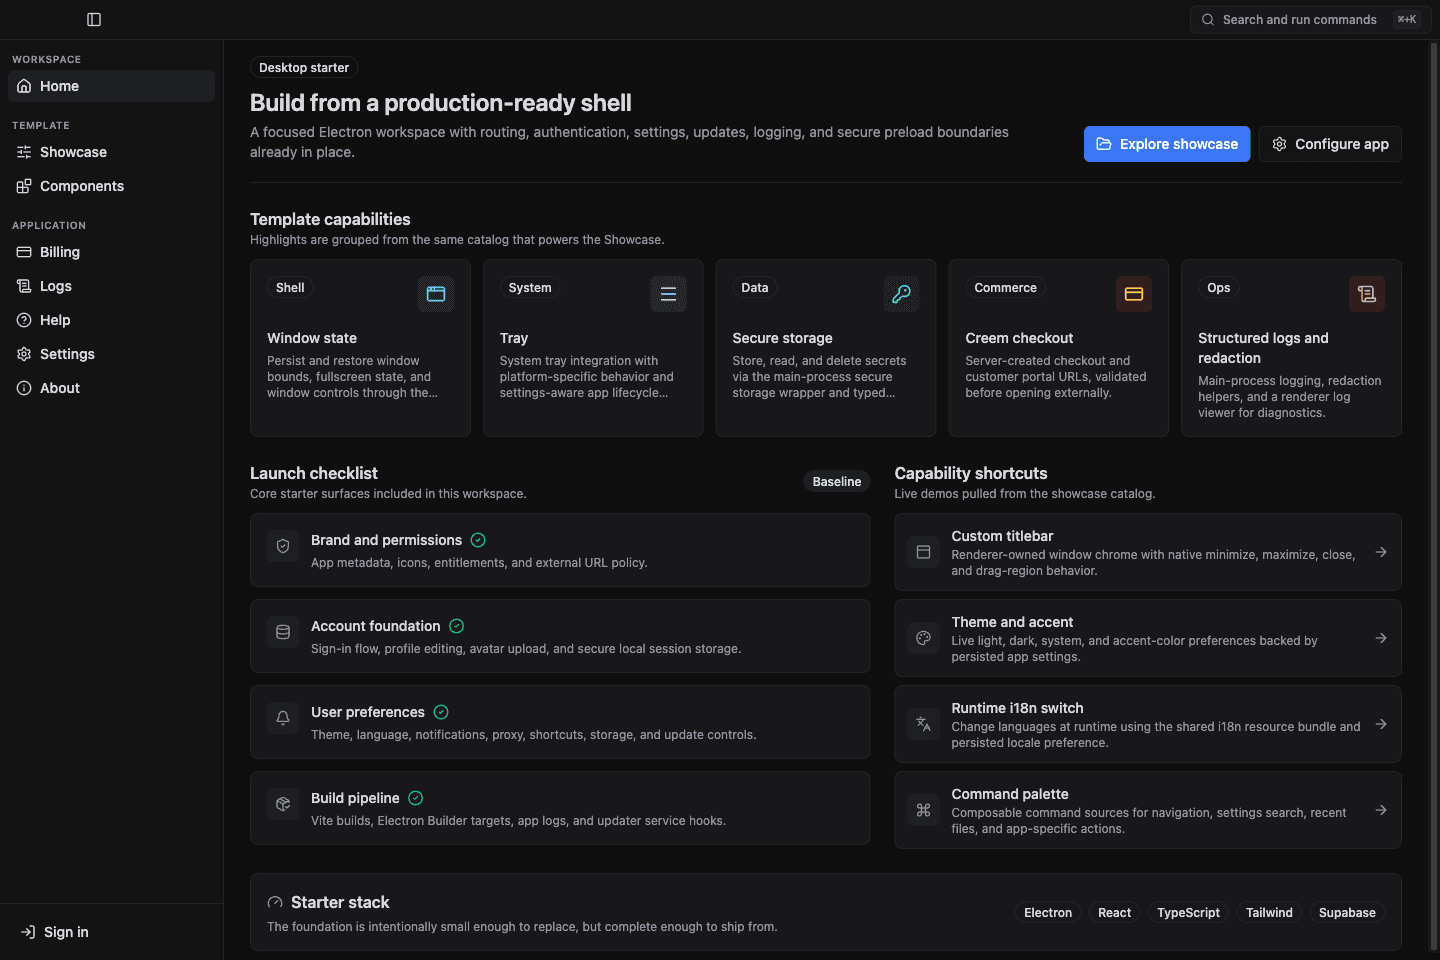1440x960 pixels.
Task: Click the Creem checkout card title
Action: coord(1019,338)
